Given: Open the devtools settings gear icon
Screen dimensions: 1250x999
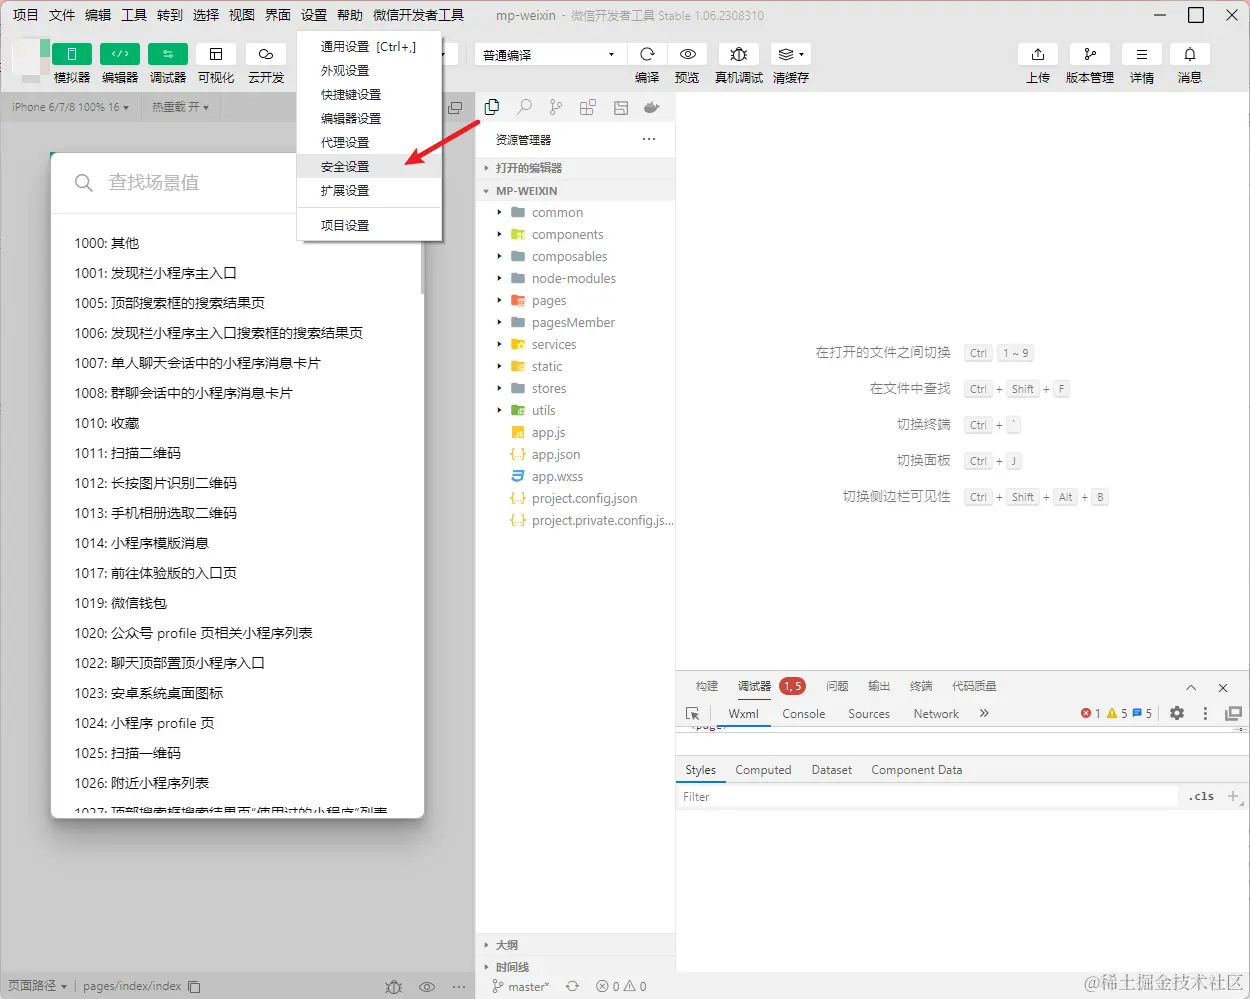Looking at the screenshot, I should (1177, 713).
